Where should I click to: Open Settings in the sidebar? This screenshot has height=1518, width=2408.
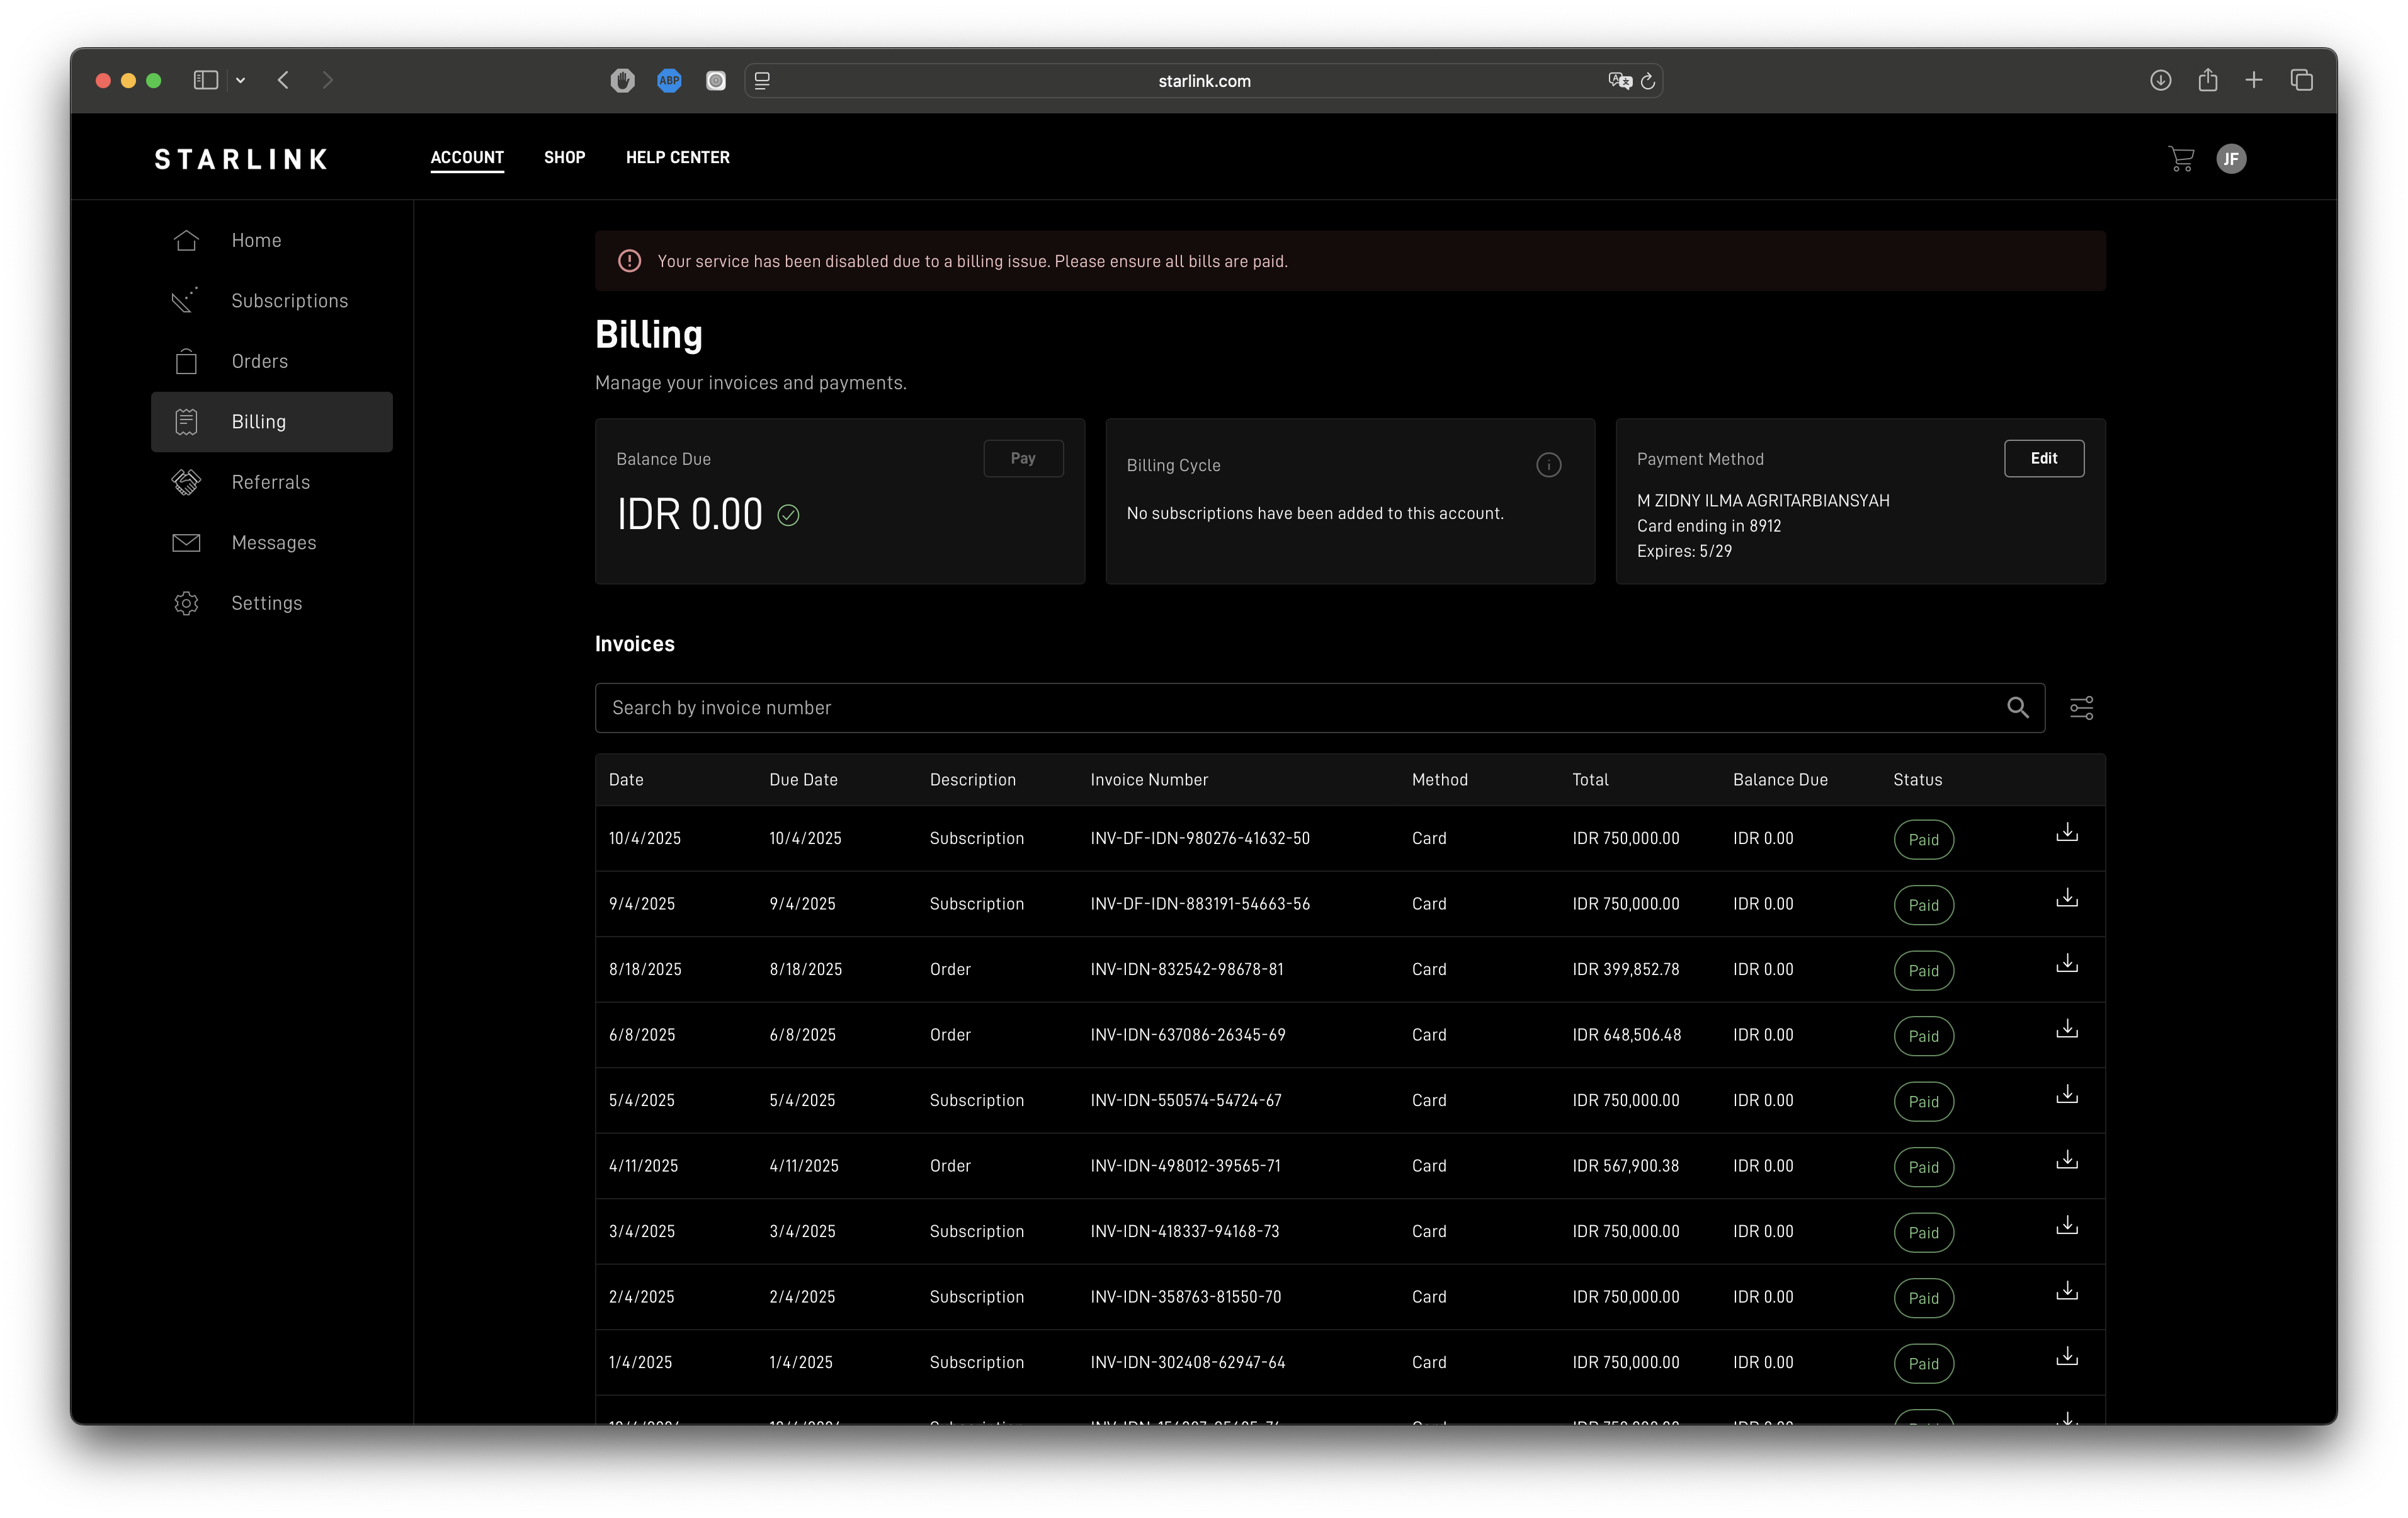point(266,603)
